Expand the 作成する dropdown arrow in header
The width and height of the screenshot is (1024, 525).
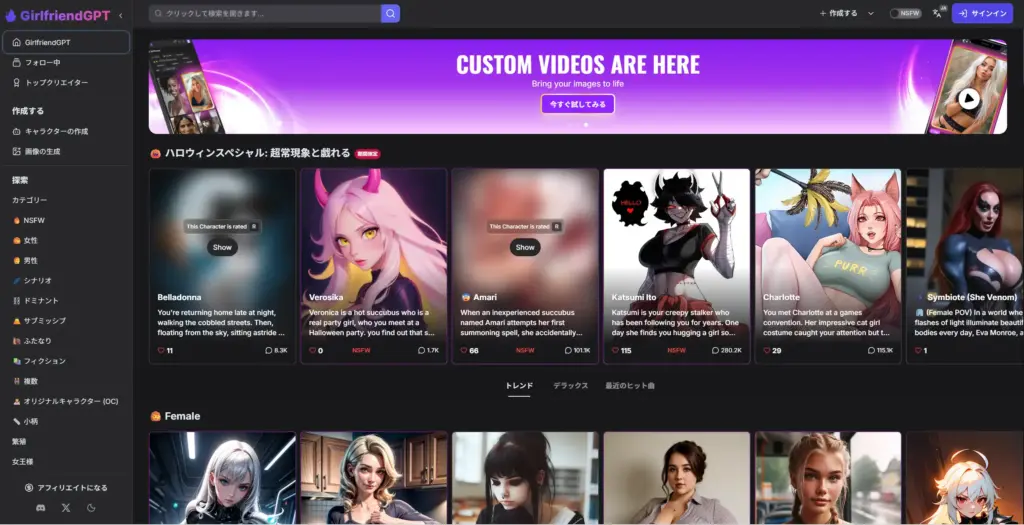point(871,13)
